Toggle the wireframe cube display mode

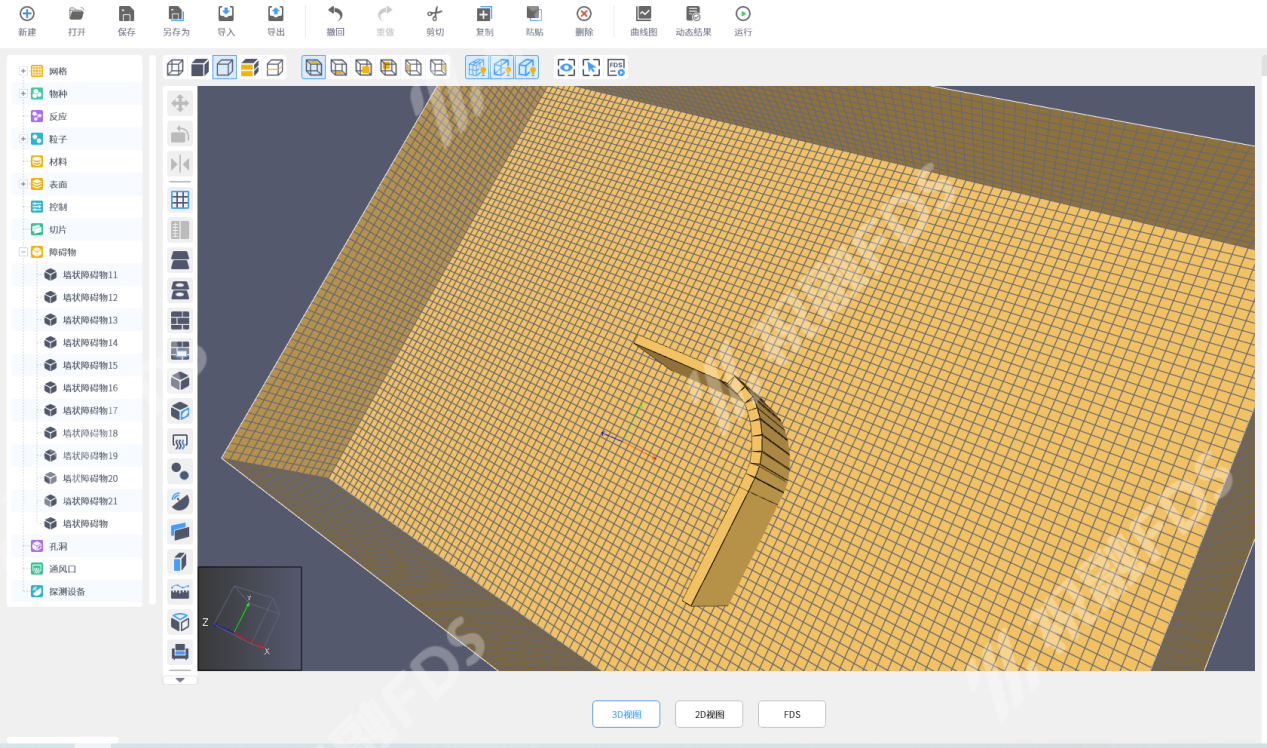175,67
